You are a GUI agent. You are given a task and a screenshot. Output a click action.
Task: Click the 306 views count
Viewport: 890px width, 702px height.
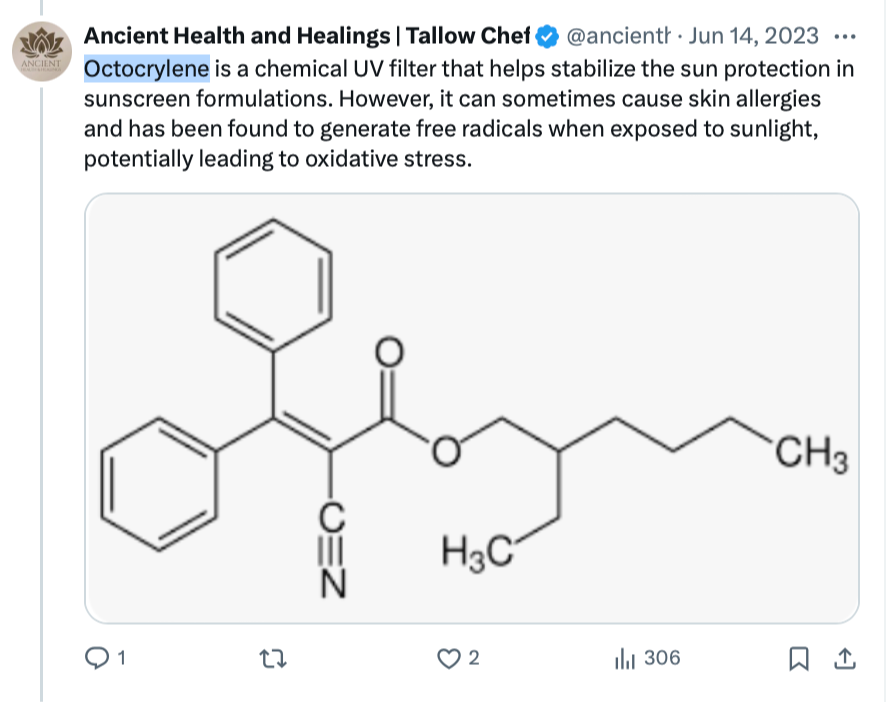tap(662, 658)
